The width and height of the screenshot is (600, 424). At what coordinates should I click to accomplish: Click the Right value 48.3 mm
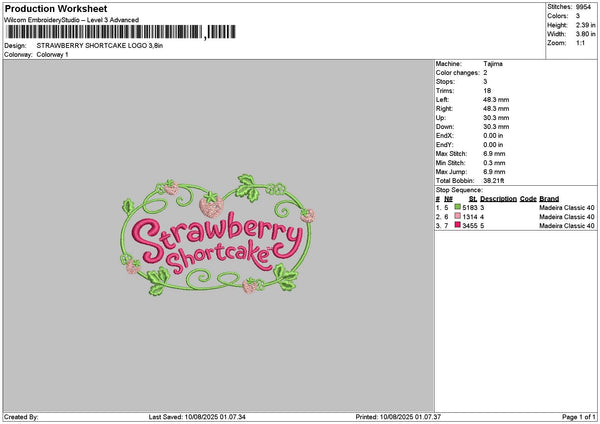(496, 109)
